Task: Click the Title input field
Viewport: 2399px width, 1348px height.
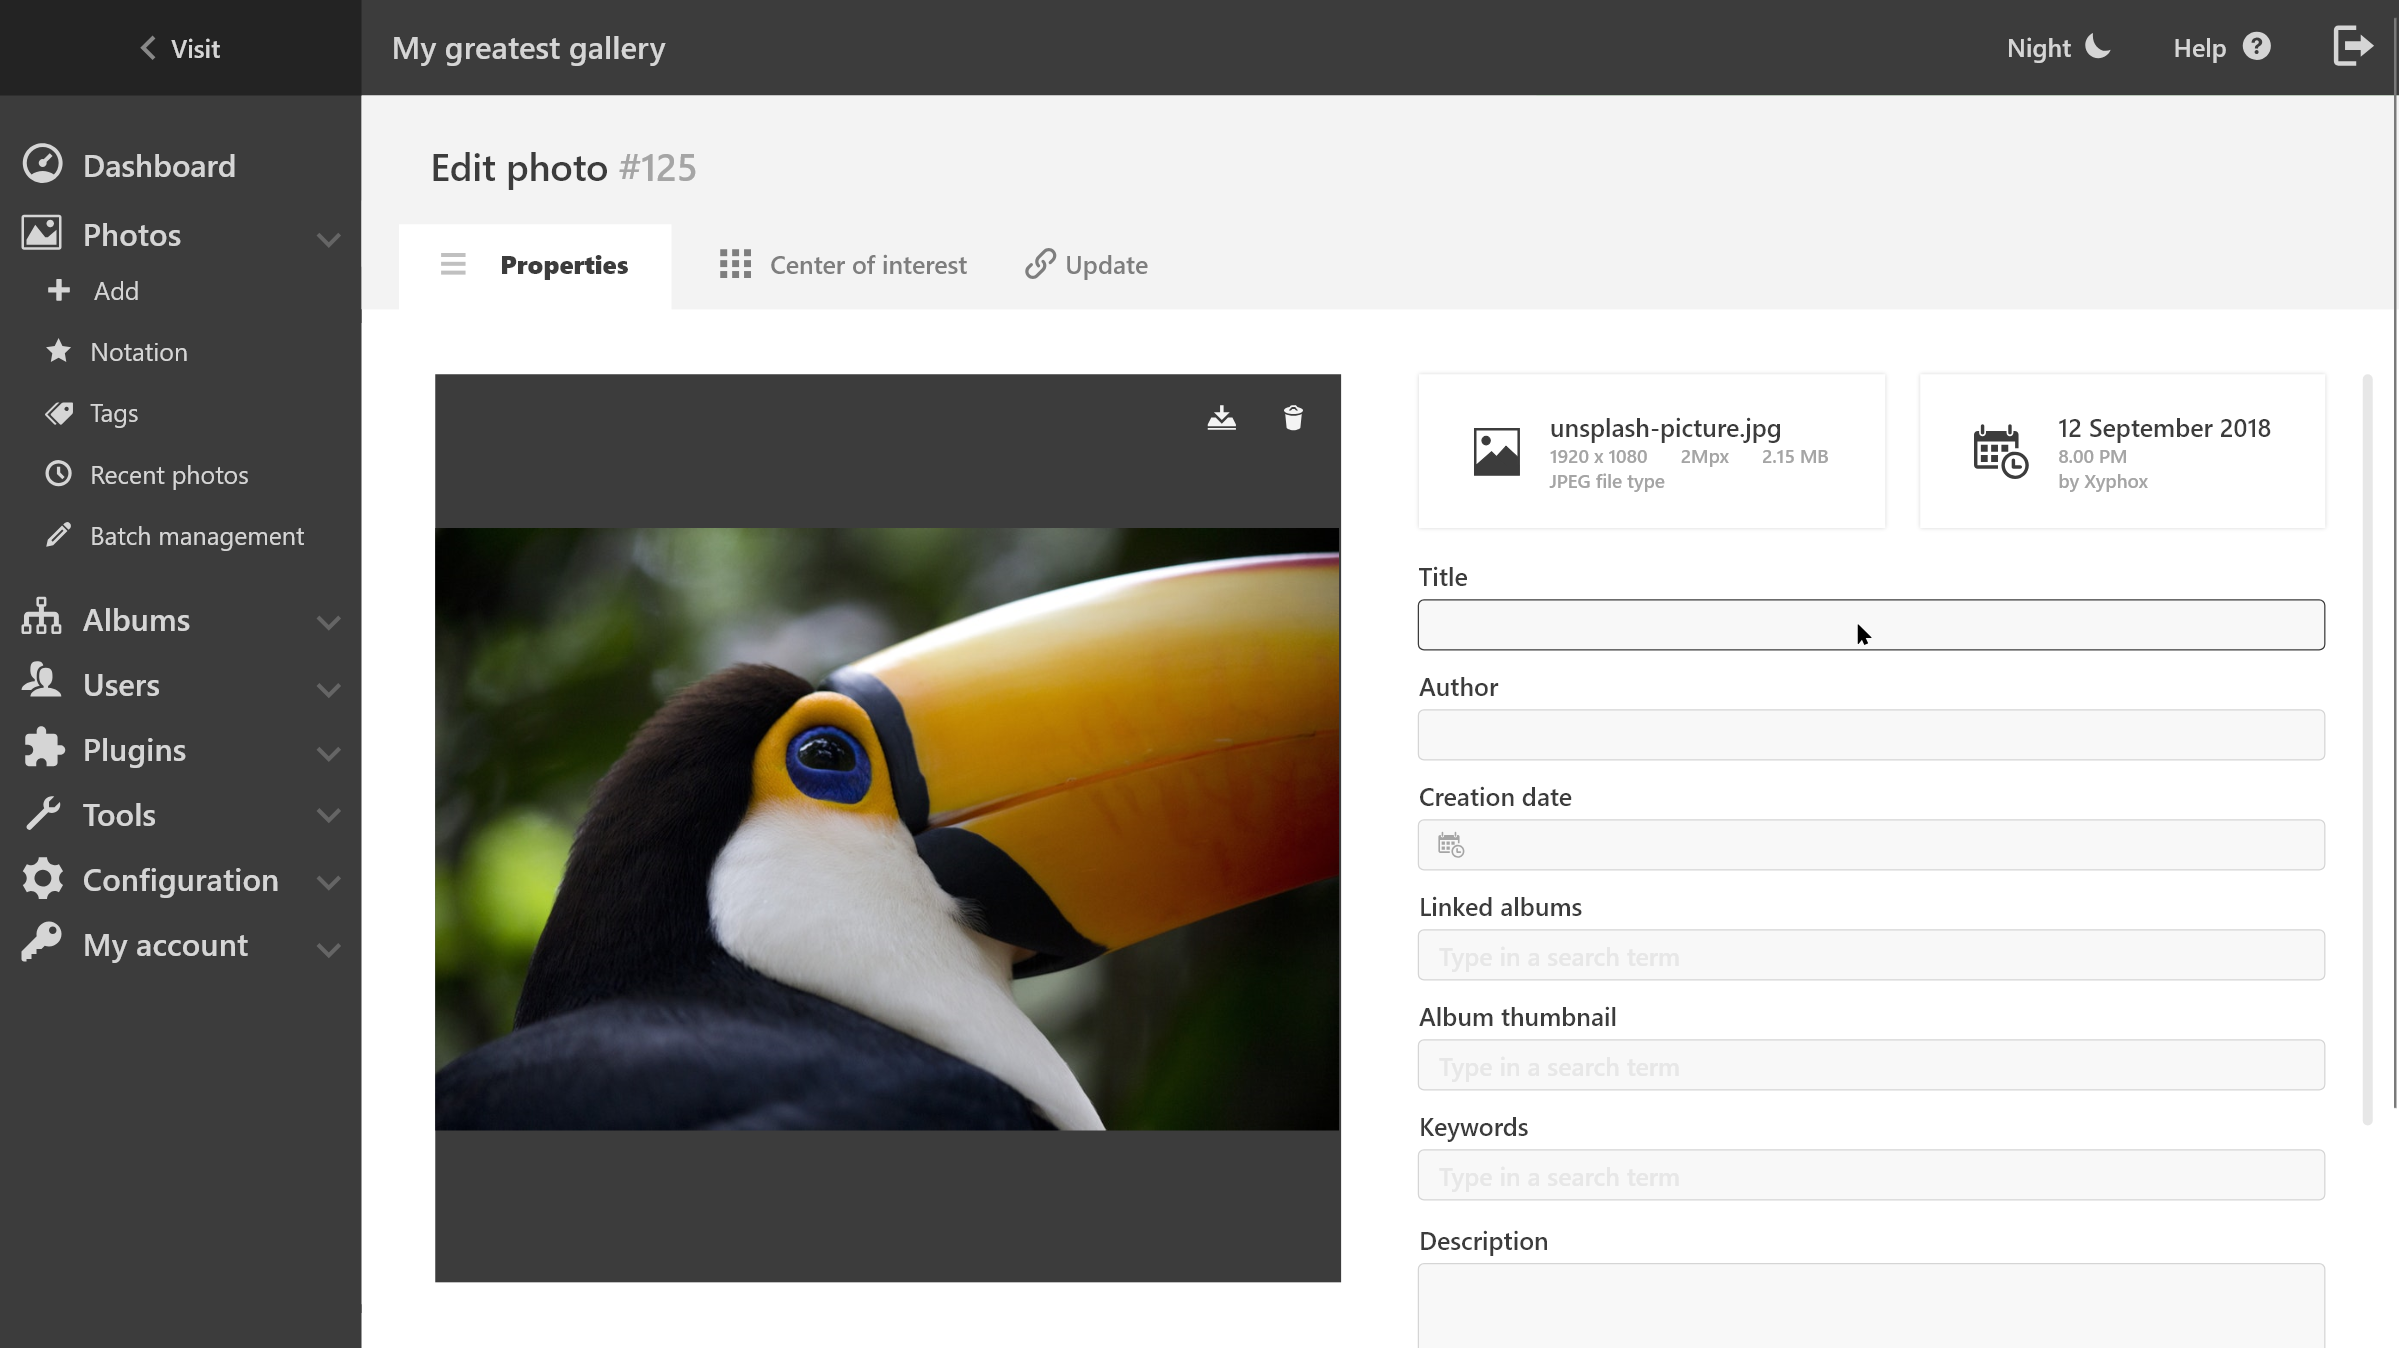Action: coord(1871,625)
